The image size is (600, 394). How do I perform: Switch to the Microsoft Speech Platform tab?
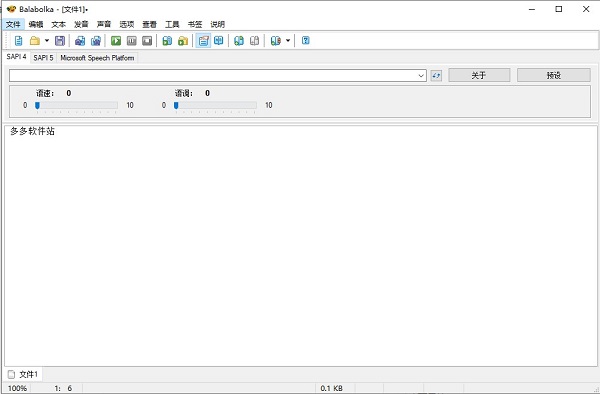[x=97, y=58]
